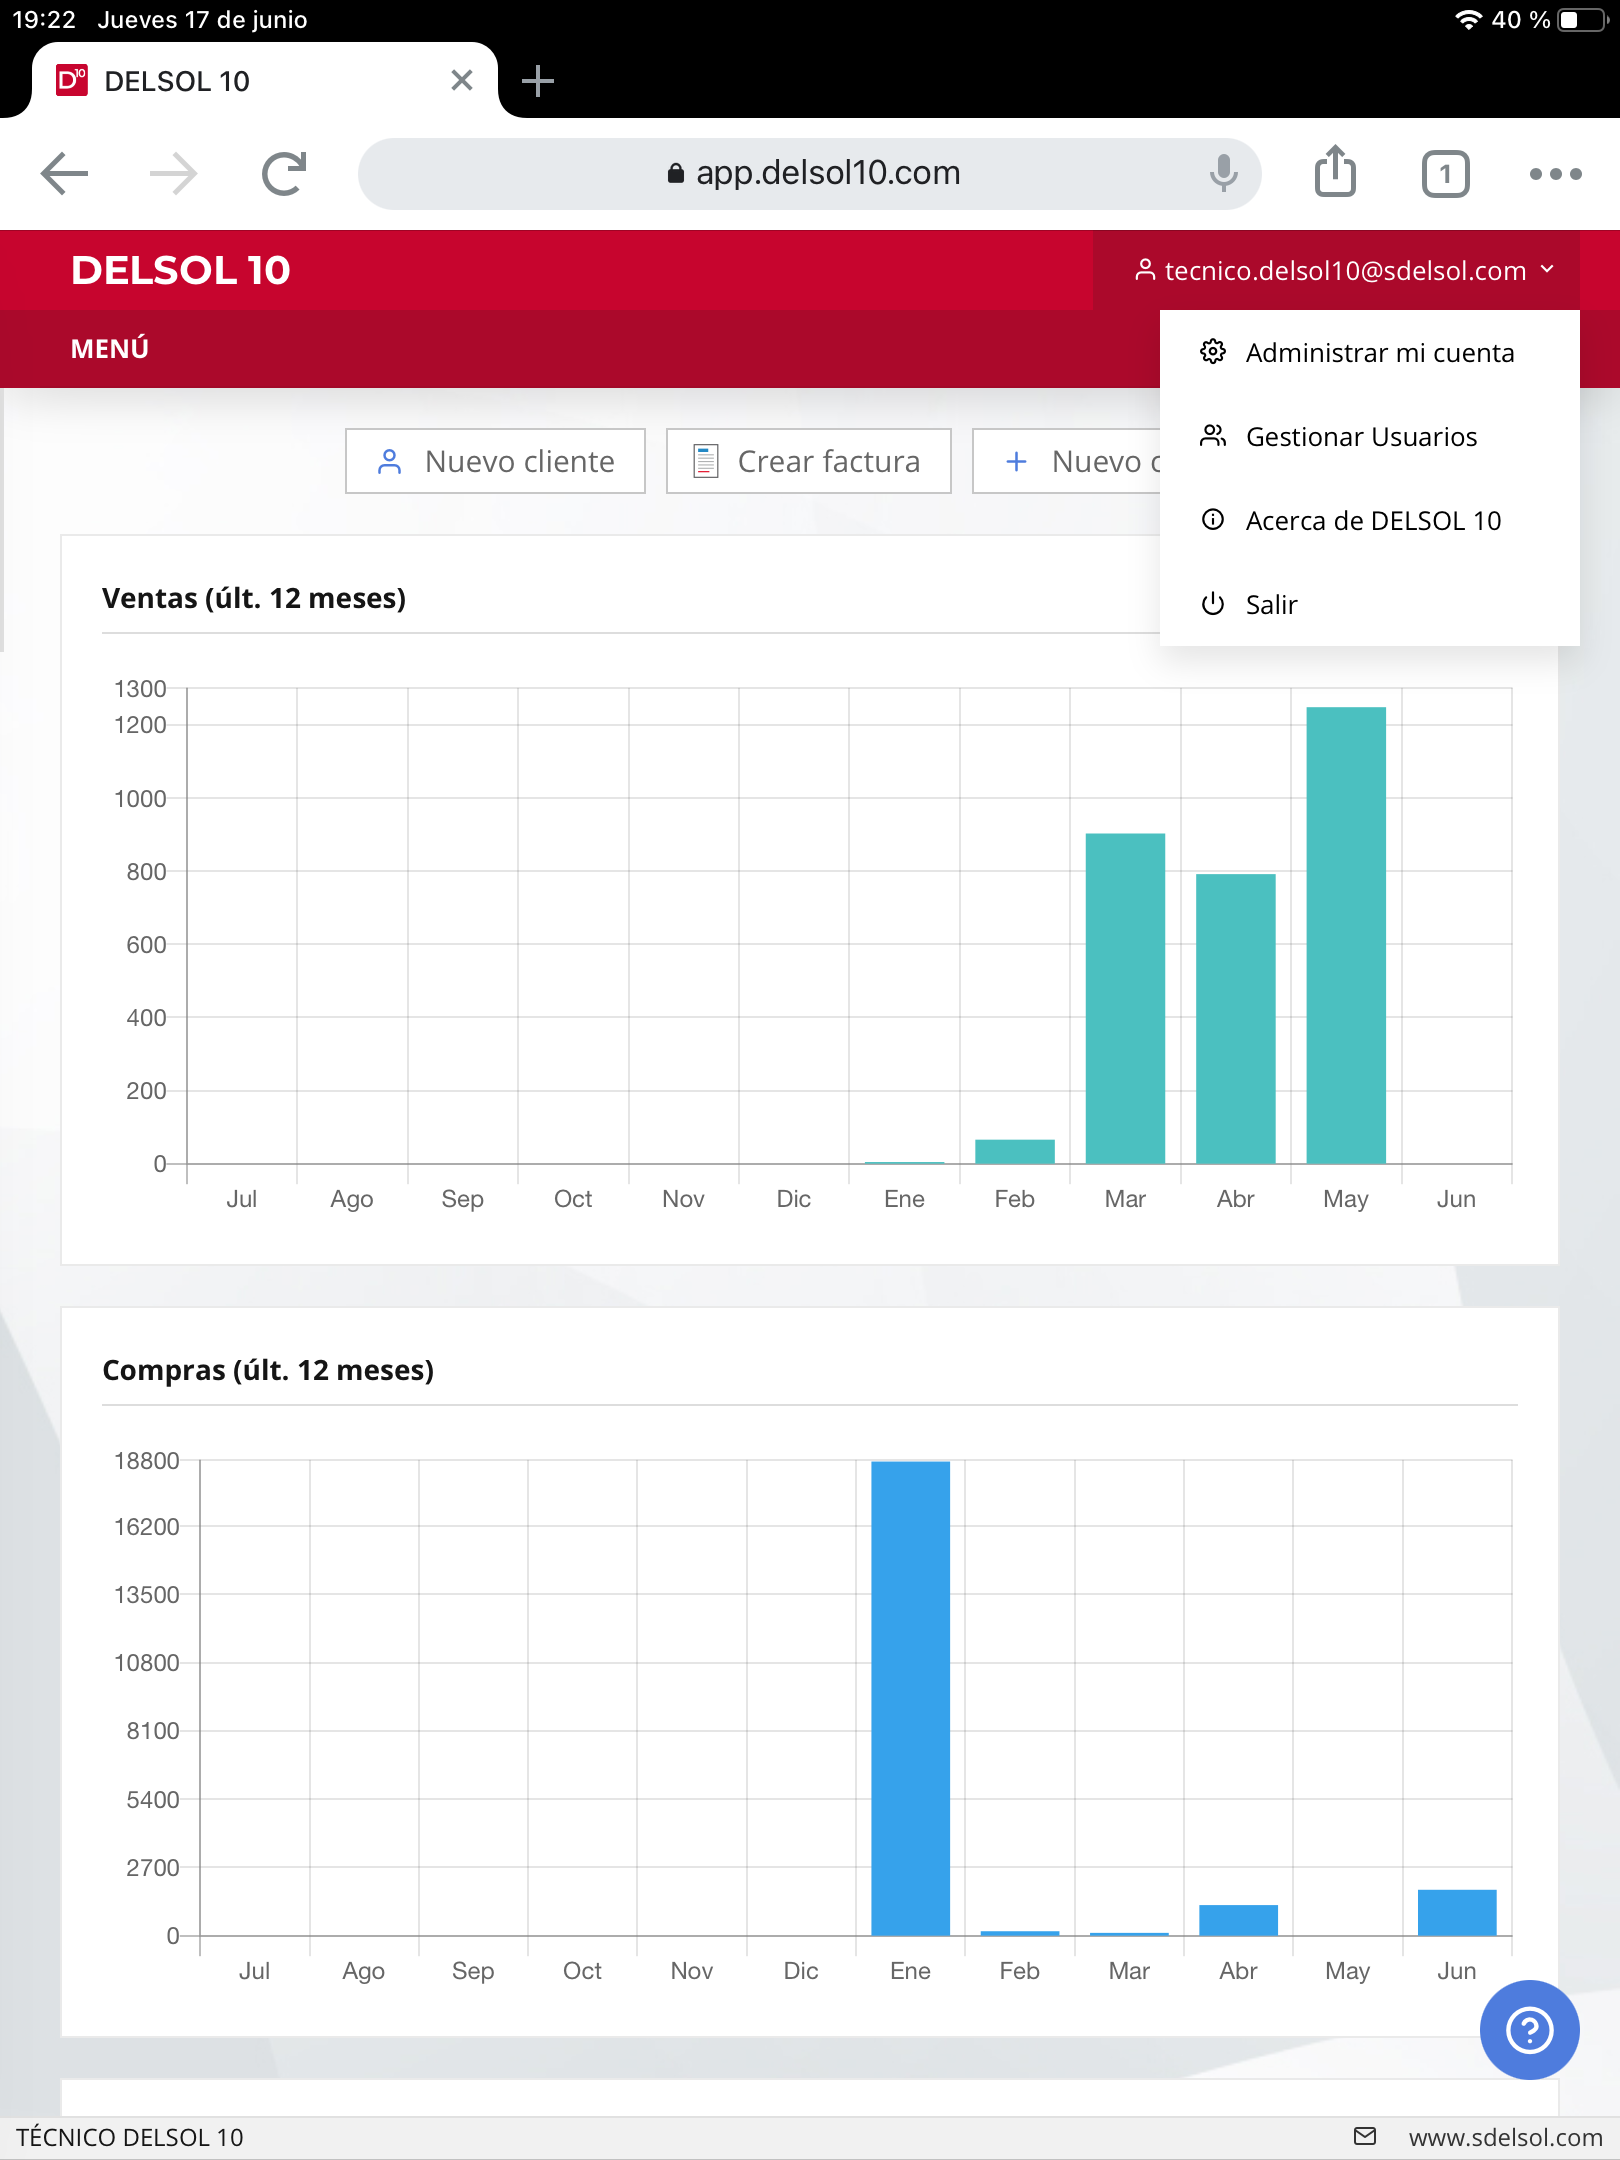Open a new browser tab with plus
1620x2160 pixels.
point(538,81)
